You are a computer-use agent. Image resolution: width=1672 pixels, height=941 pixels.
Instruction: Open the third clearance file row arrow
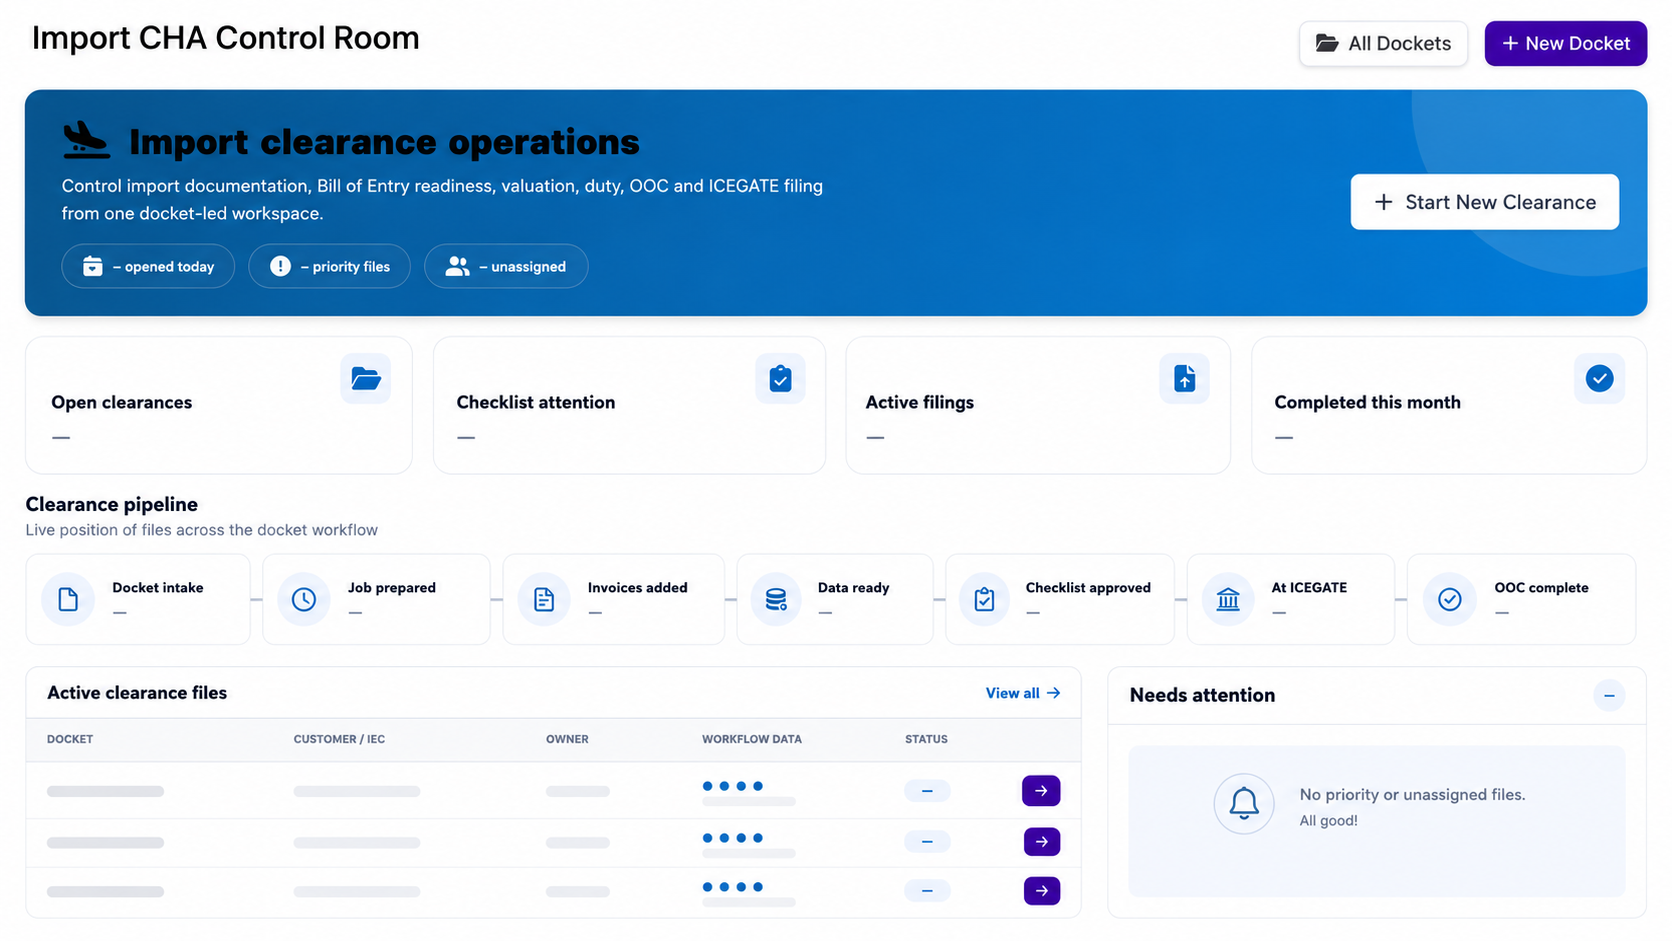tap(1041, 891)
